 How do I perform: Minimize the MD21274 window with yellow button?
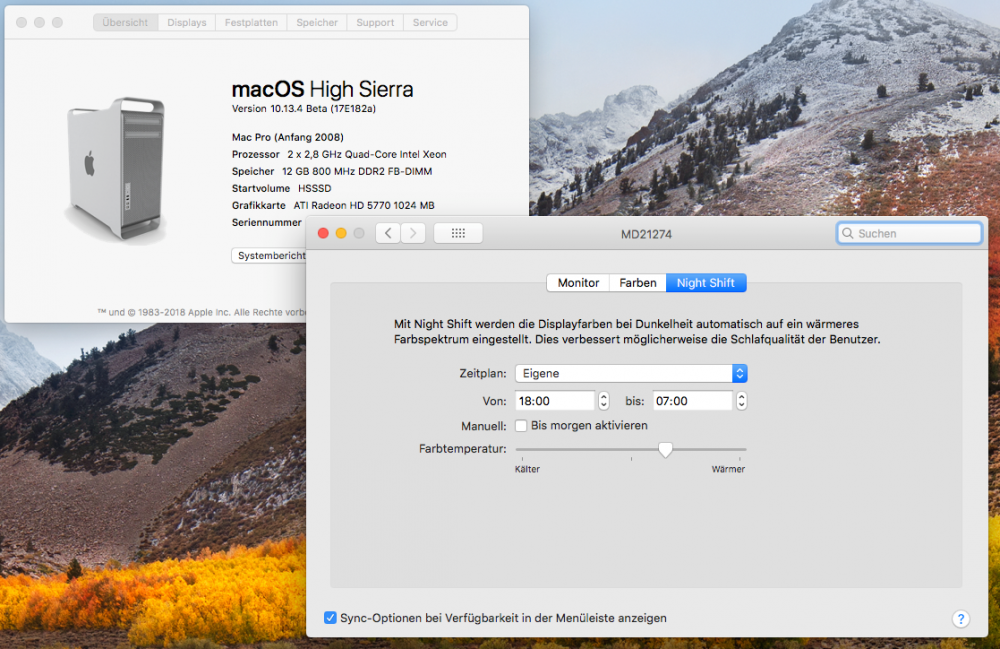pos(341,233)
